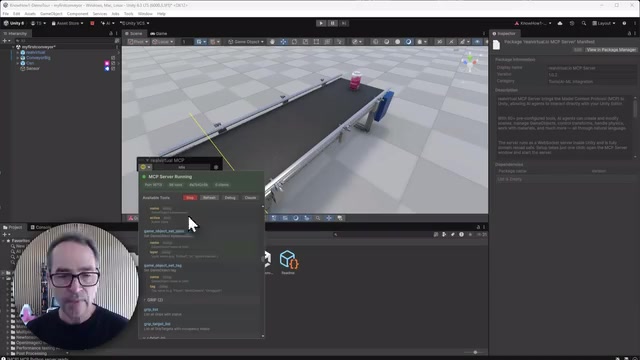Open the Readme asset thumbnail
Screen dimensions: 640x360
pyautogui.click(x=289, y=262)
